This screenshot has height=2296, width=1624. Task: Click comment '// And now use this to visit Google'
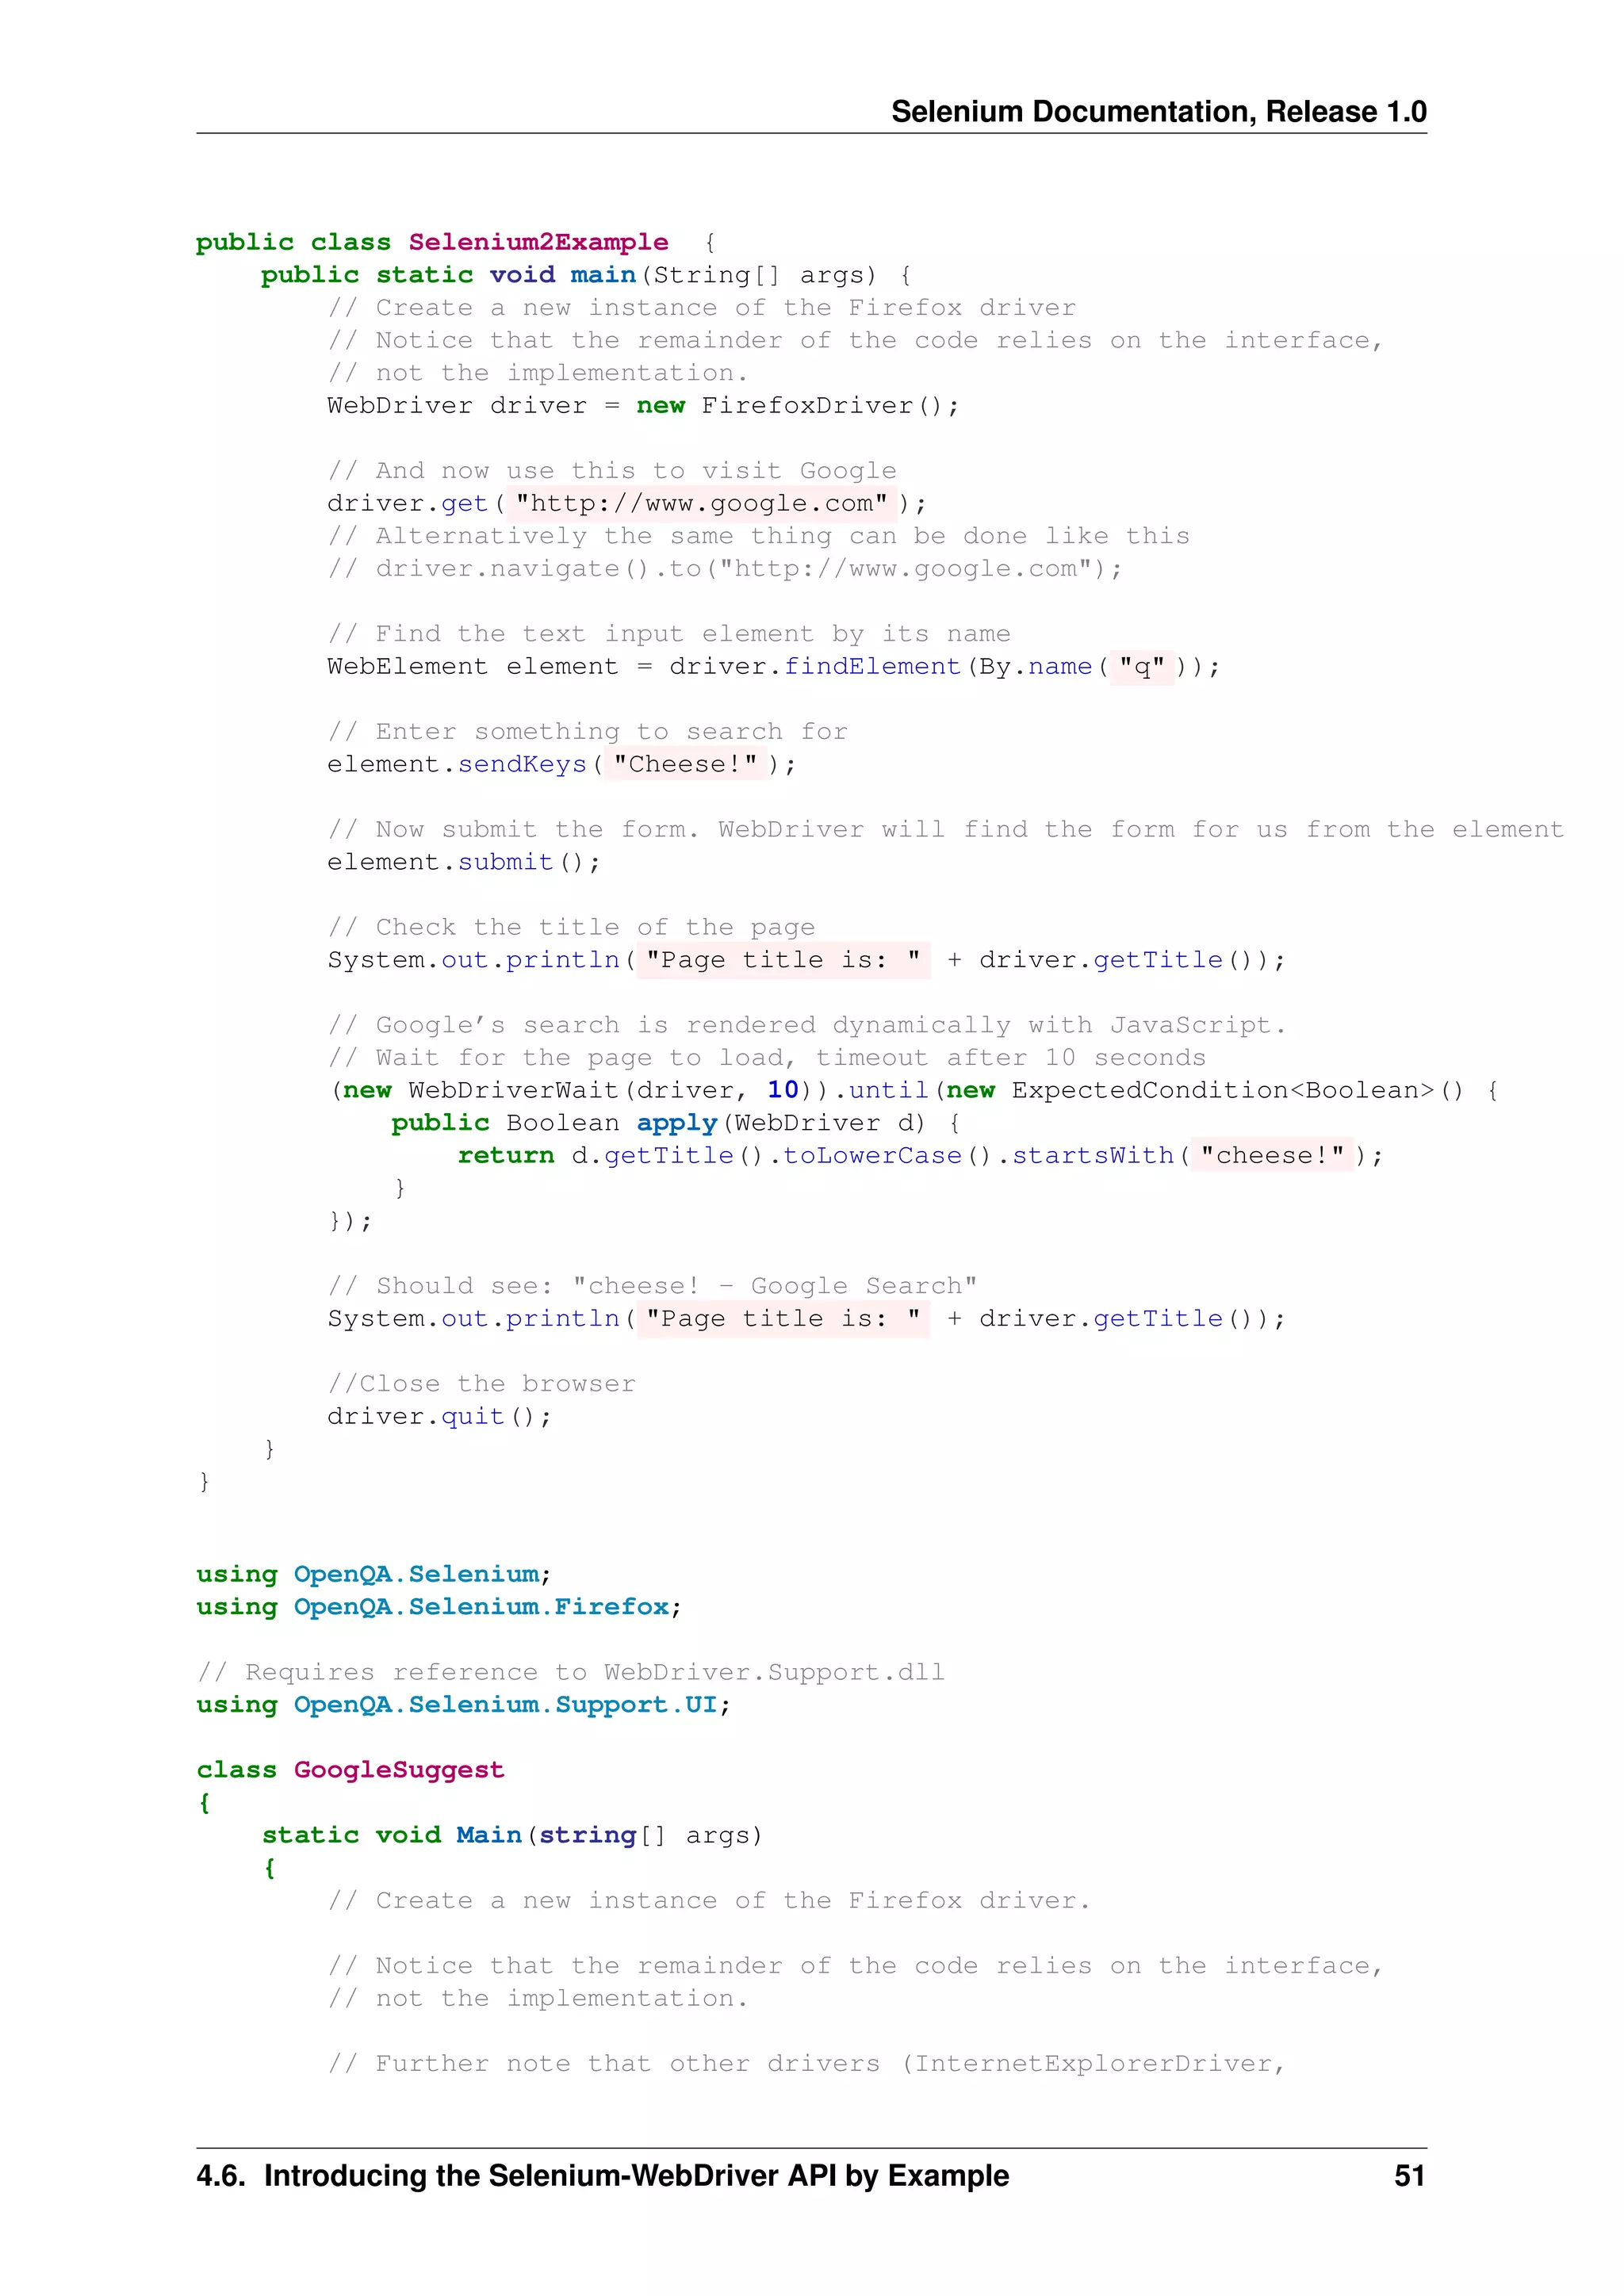(612, 470)
